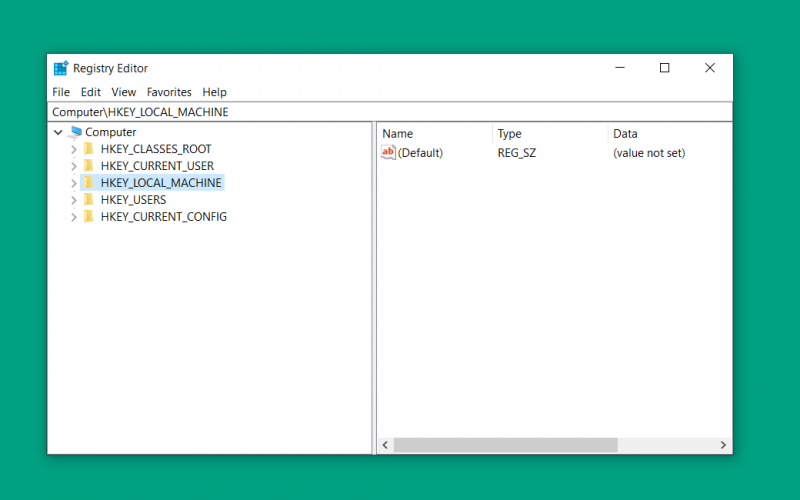Select HKEY_USERS in the tree

point(133,199)
